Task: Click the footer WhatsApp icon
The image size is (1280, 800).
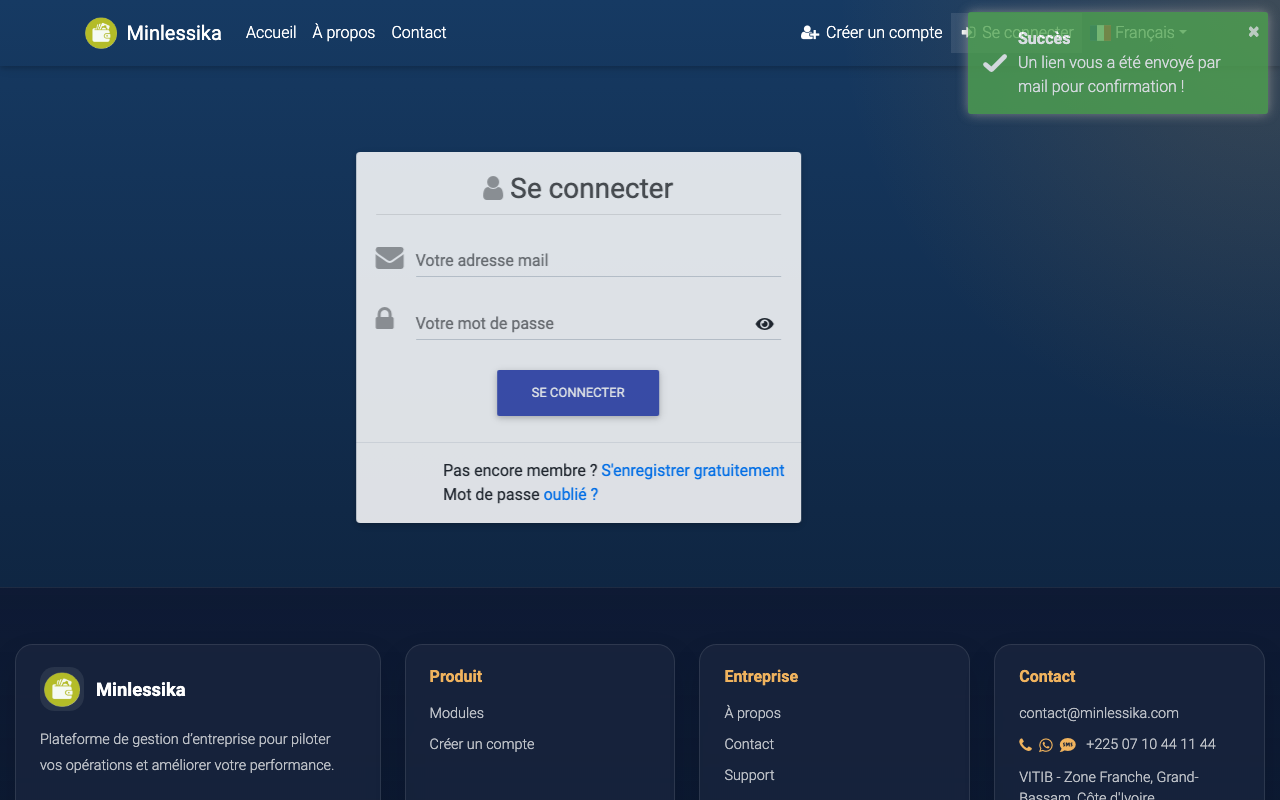Action: 1046,744
